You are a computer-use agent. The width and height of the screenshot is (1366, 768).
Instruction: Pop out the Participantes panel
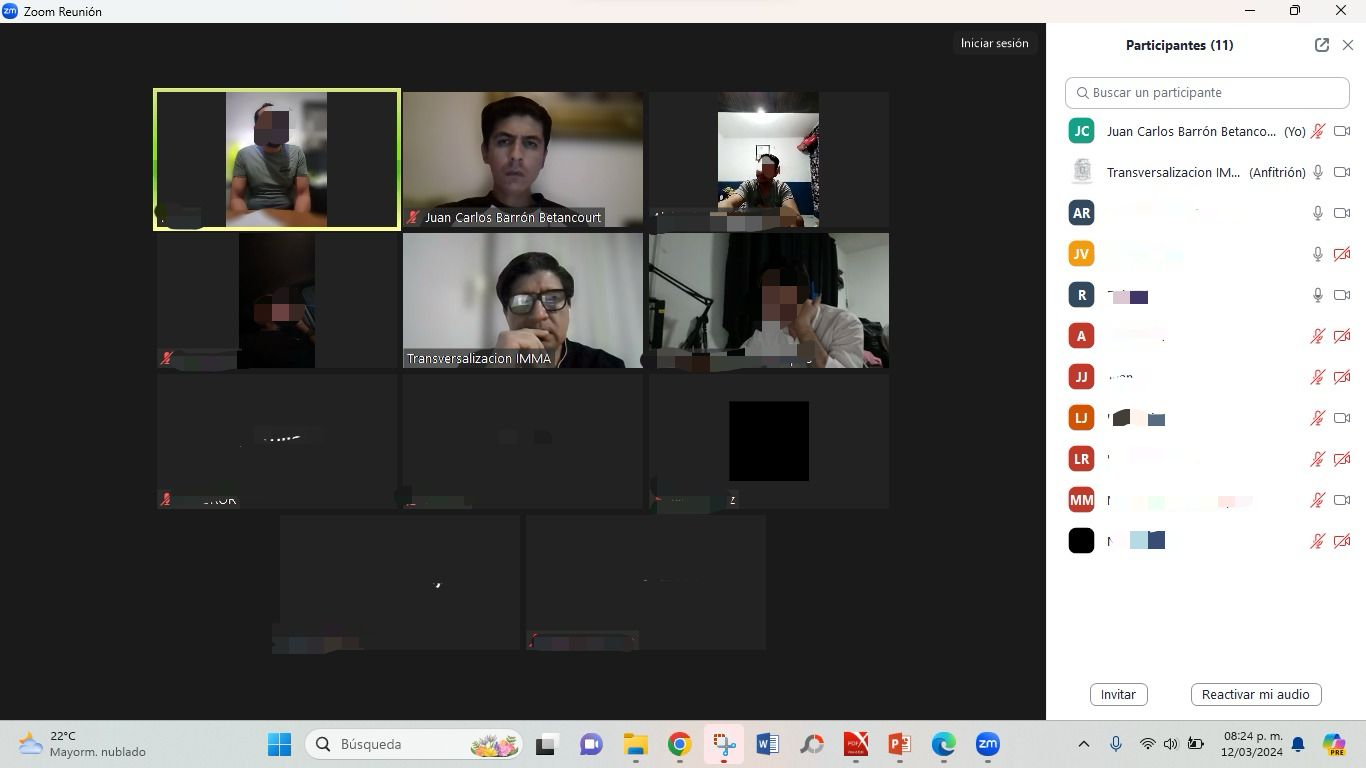coord(1322,45)
